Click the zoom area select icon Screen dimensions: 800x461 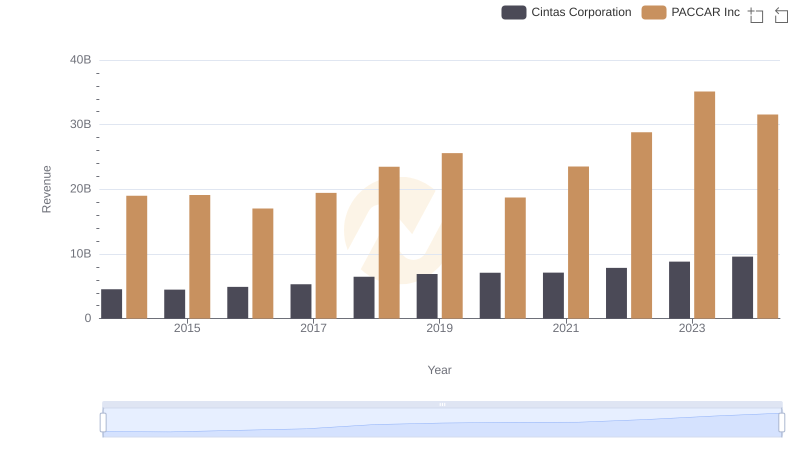click(x=756, y=15)
